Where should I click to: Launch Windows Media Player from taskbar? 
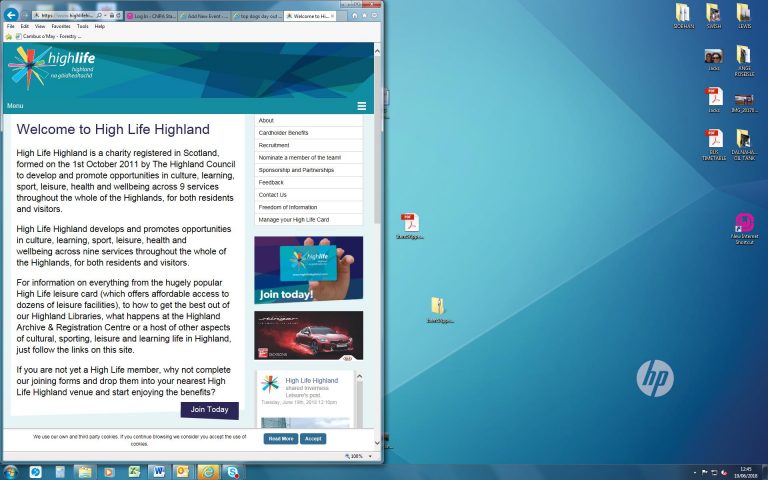pyautogui.click(x=109, y=472)
